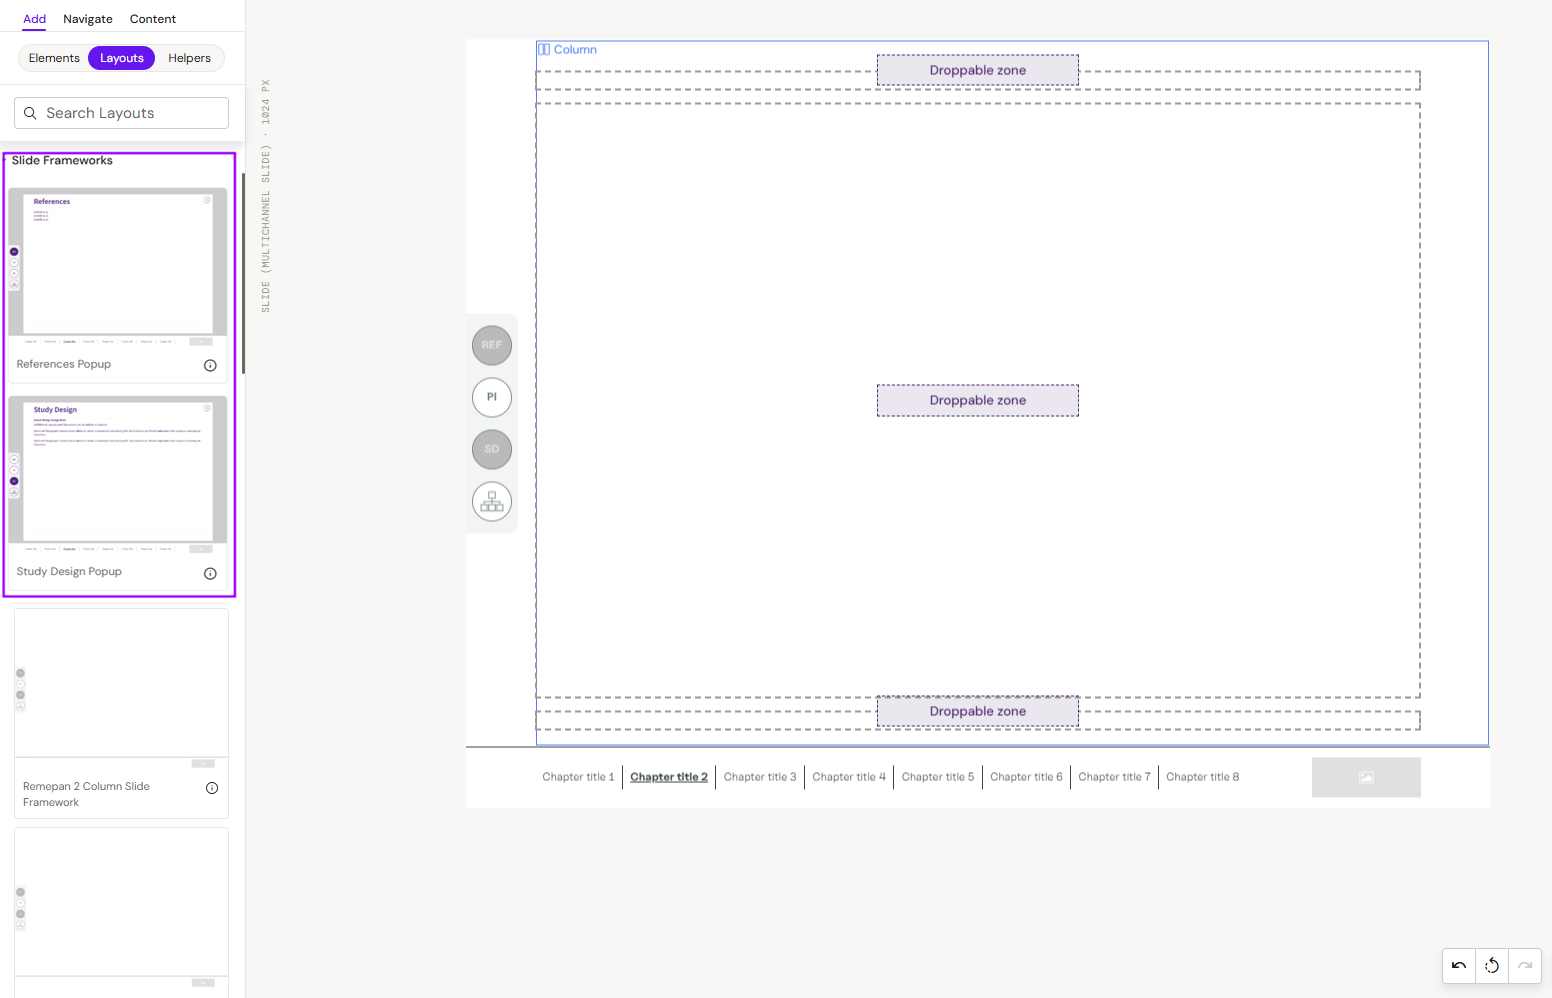This screenshot has height=998, width=1552.
Task: Switch to the Helpers pill tab
Action: 189,58
